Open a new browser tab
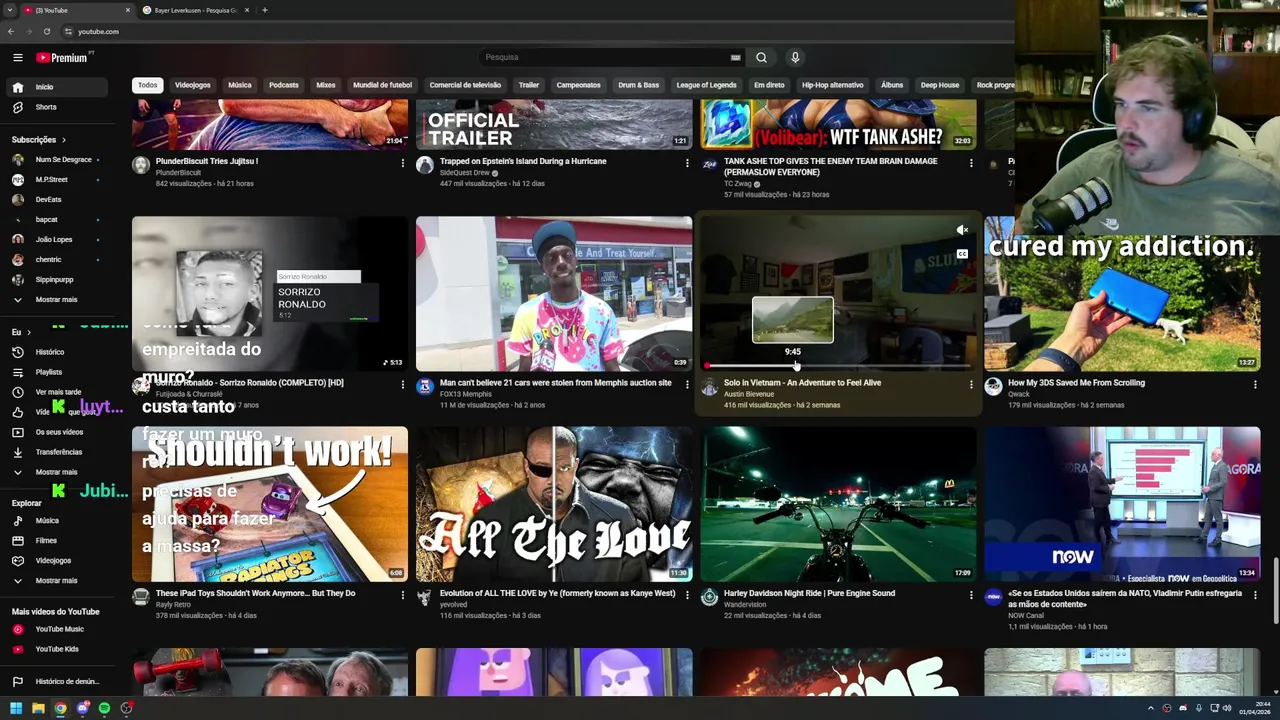 tap(265, 10)
